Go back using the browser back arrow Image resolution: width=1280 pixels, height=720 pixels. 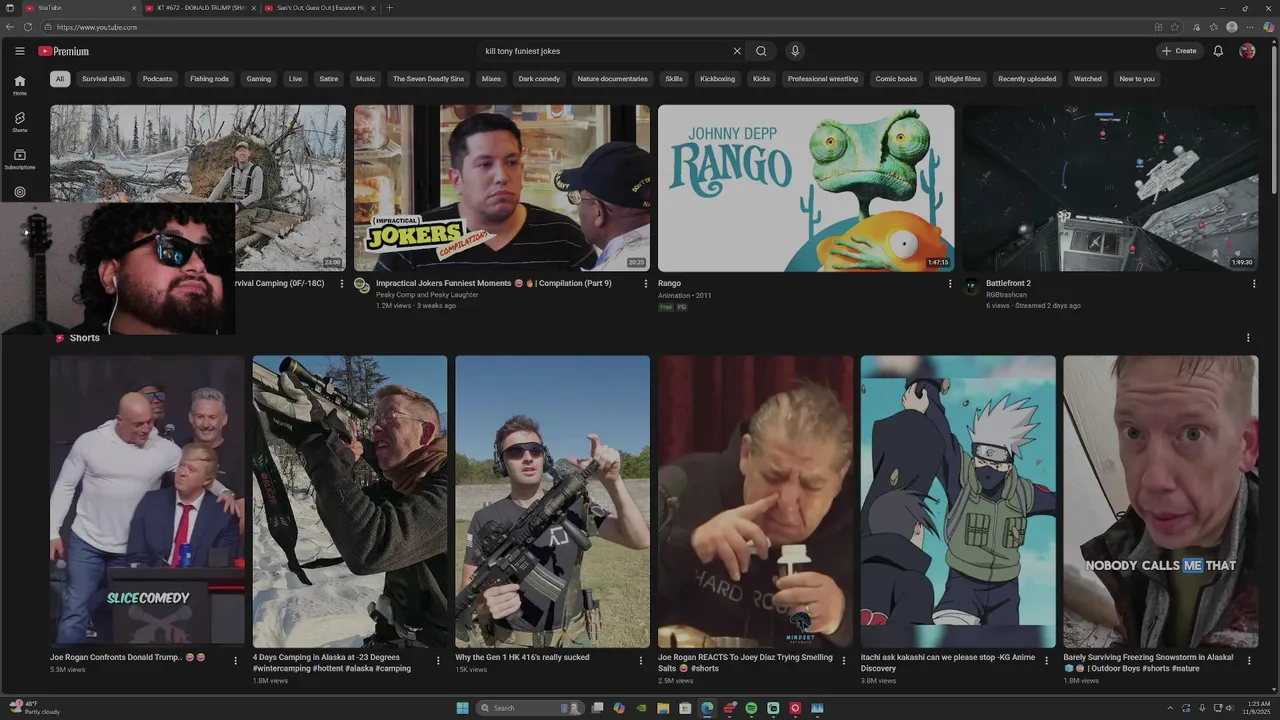[x=10, y=27]
